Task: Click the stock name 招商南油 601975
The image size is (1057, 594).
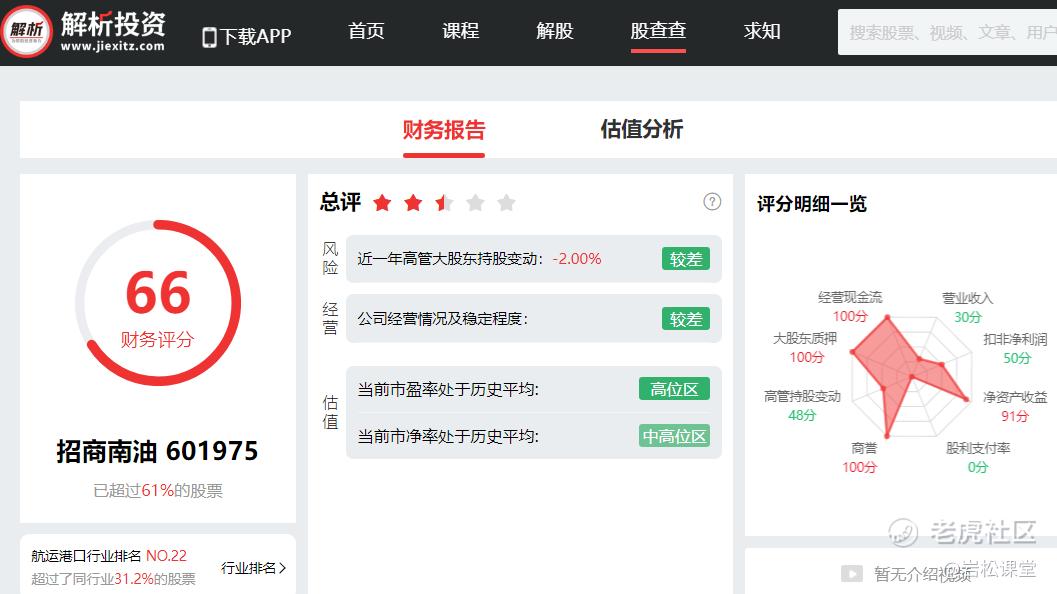Action: (158, 451)
